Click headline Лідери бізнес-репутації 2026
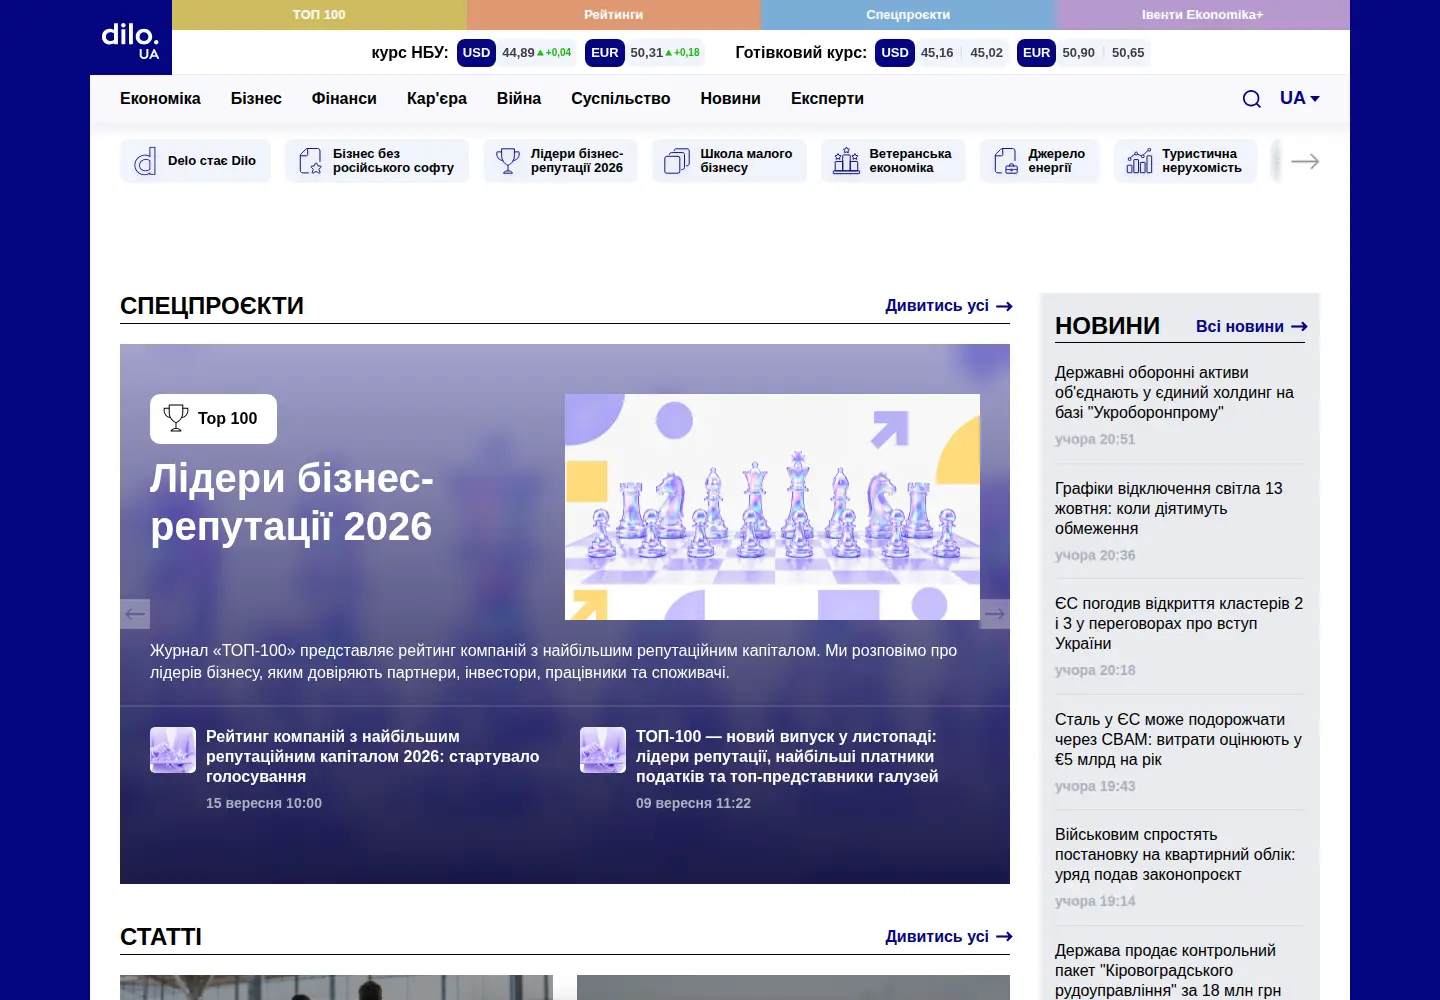The width and height of the screenshot is (1440, 1000). [x=292, y=503]
